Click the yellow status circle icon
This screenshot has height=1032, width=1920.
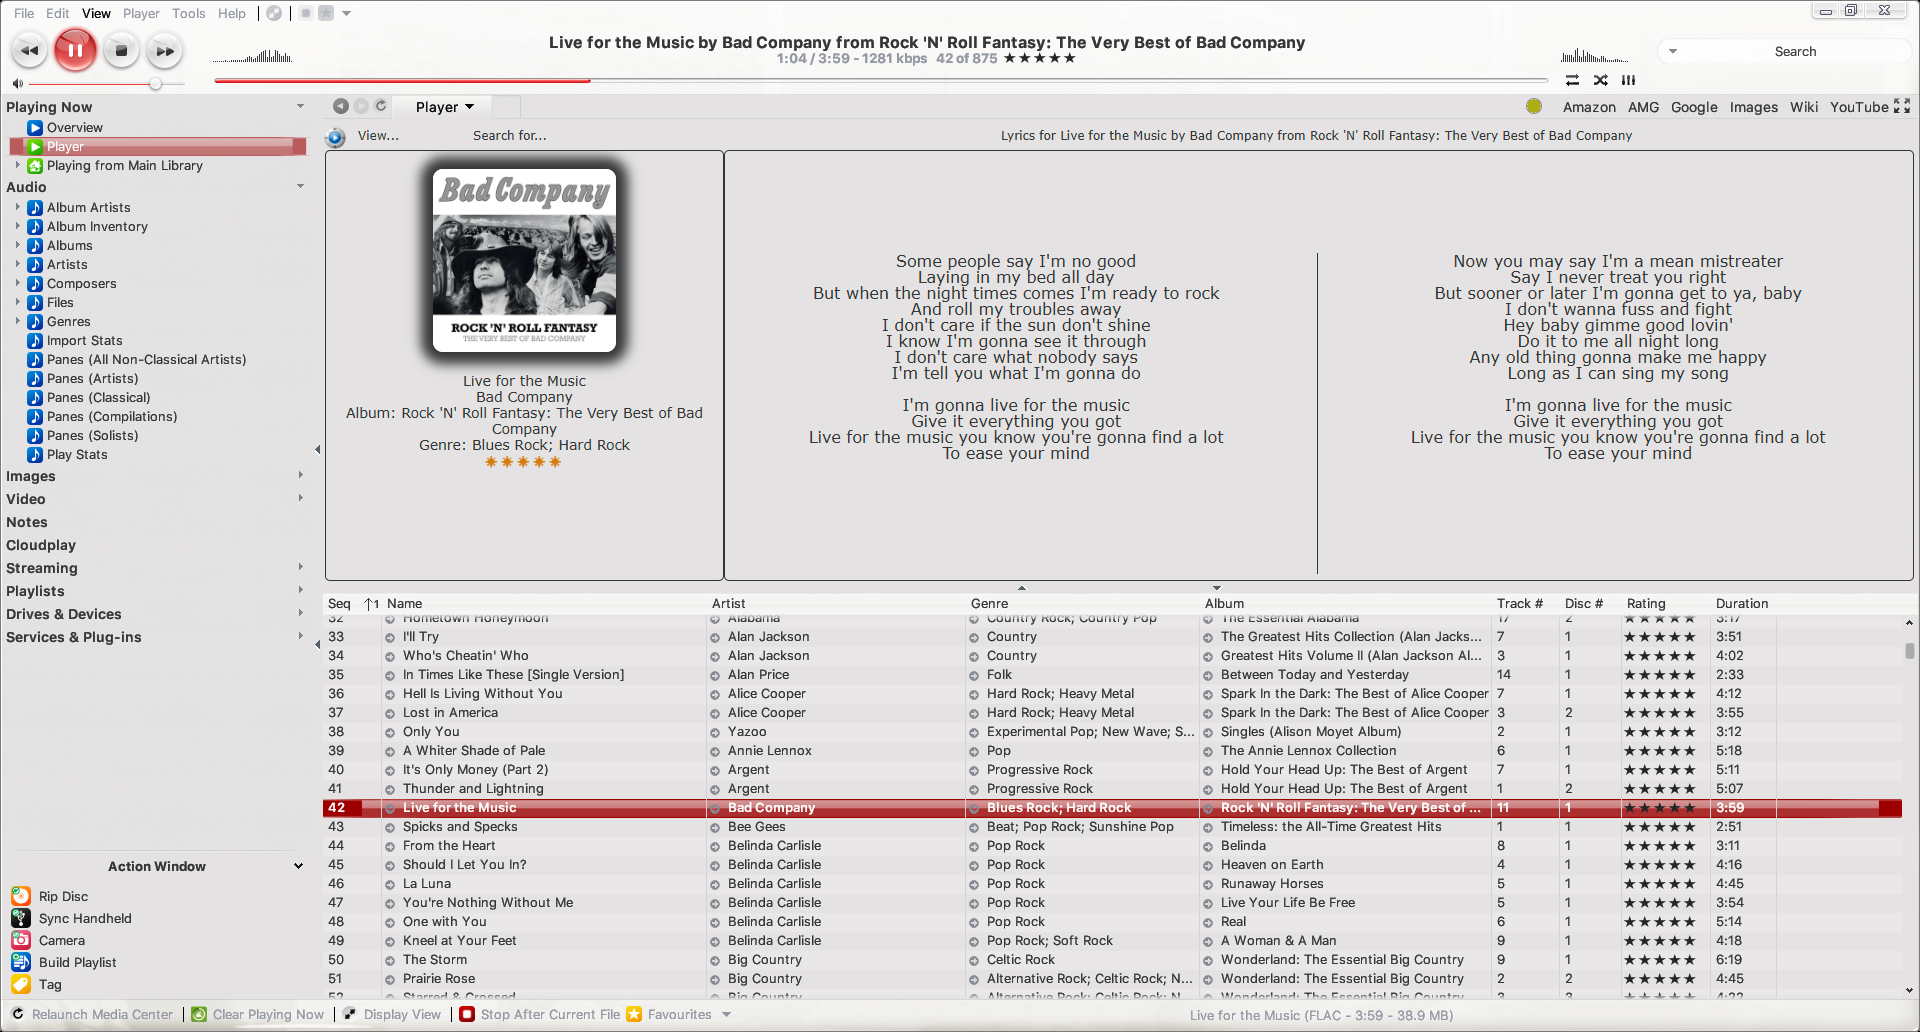pyautogui.click(x=1534, y=106)
